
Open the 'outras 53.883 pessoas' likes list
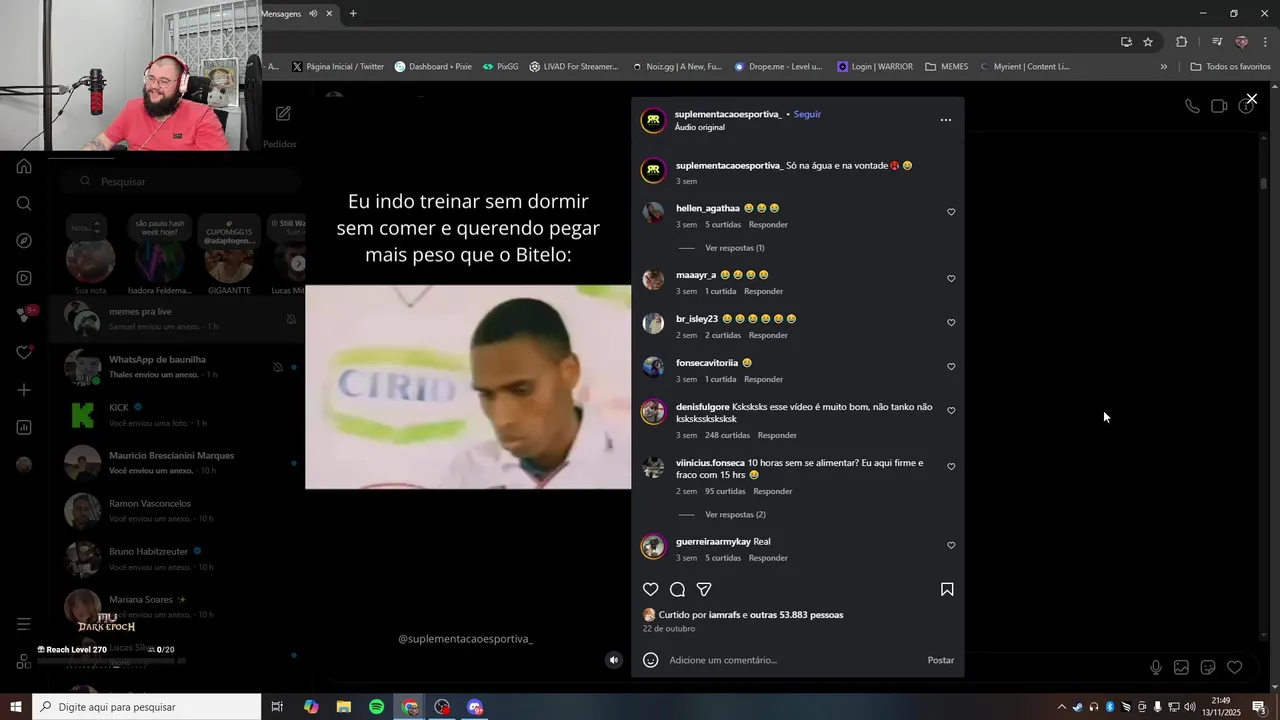796,615
